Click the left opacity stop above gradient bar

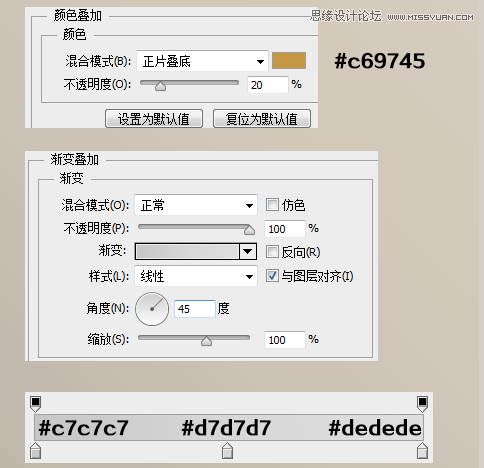(x=35, y=404)
